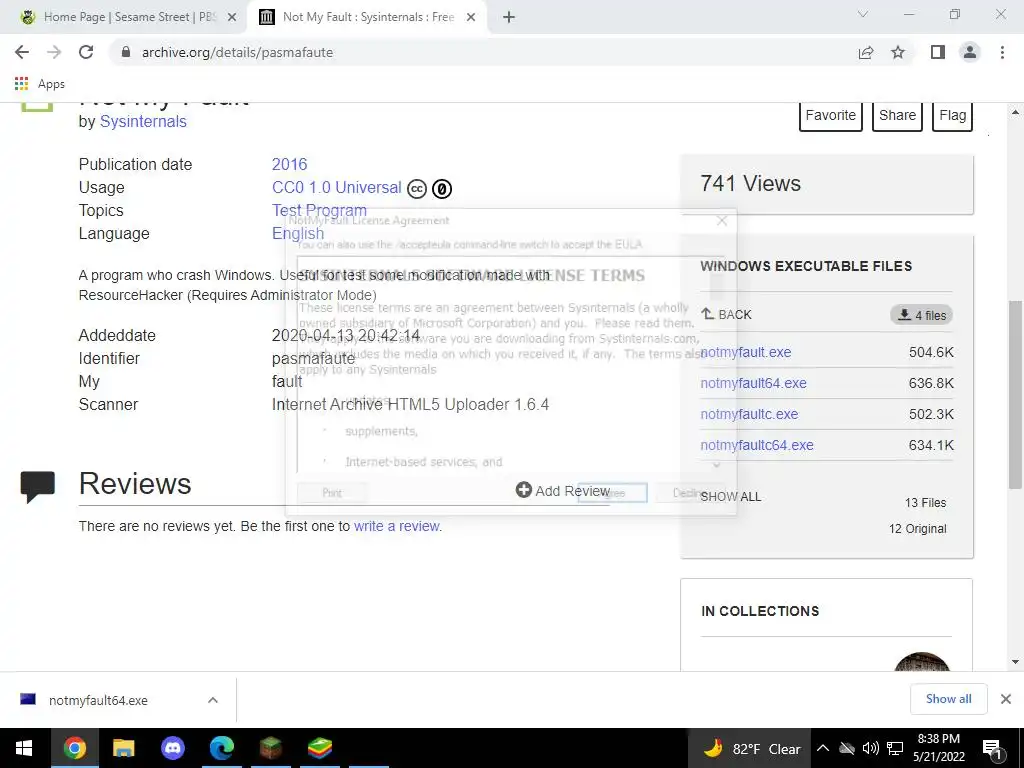The image size is (1024, 768).
Task: Click the Share button on the archive page
Action: [897, 116]
